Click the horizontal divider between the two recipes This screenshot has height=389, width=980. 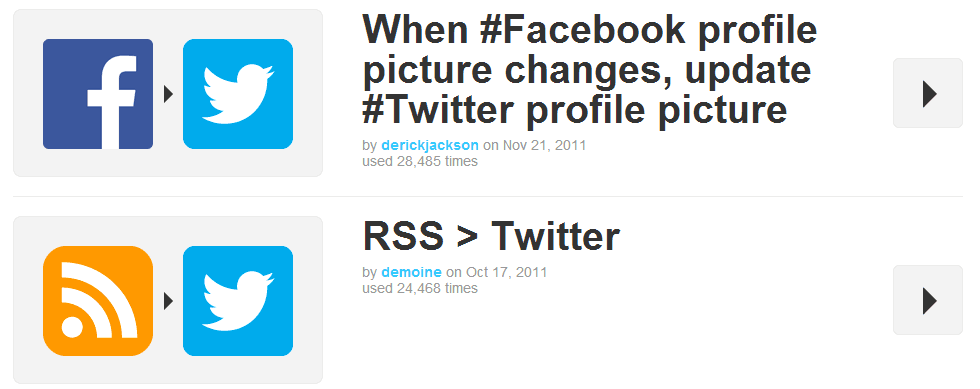(x=488, y=196)
